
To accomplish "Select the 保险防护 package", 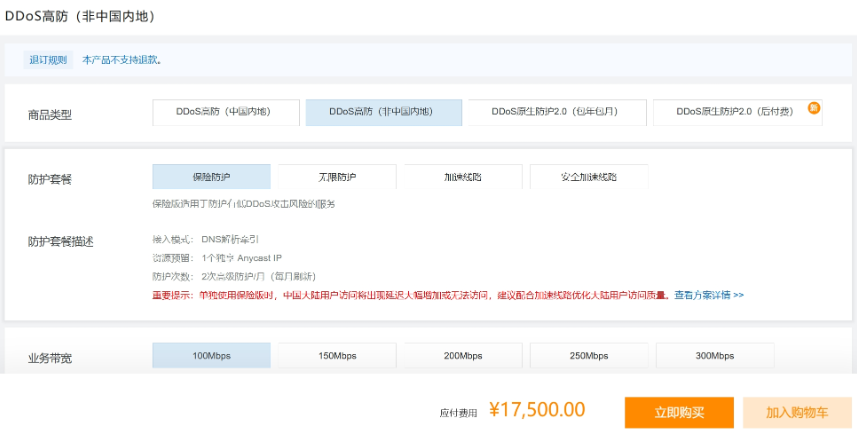I will [x=212, y=177].
